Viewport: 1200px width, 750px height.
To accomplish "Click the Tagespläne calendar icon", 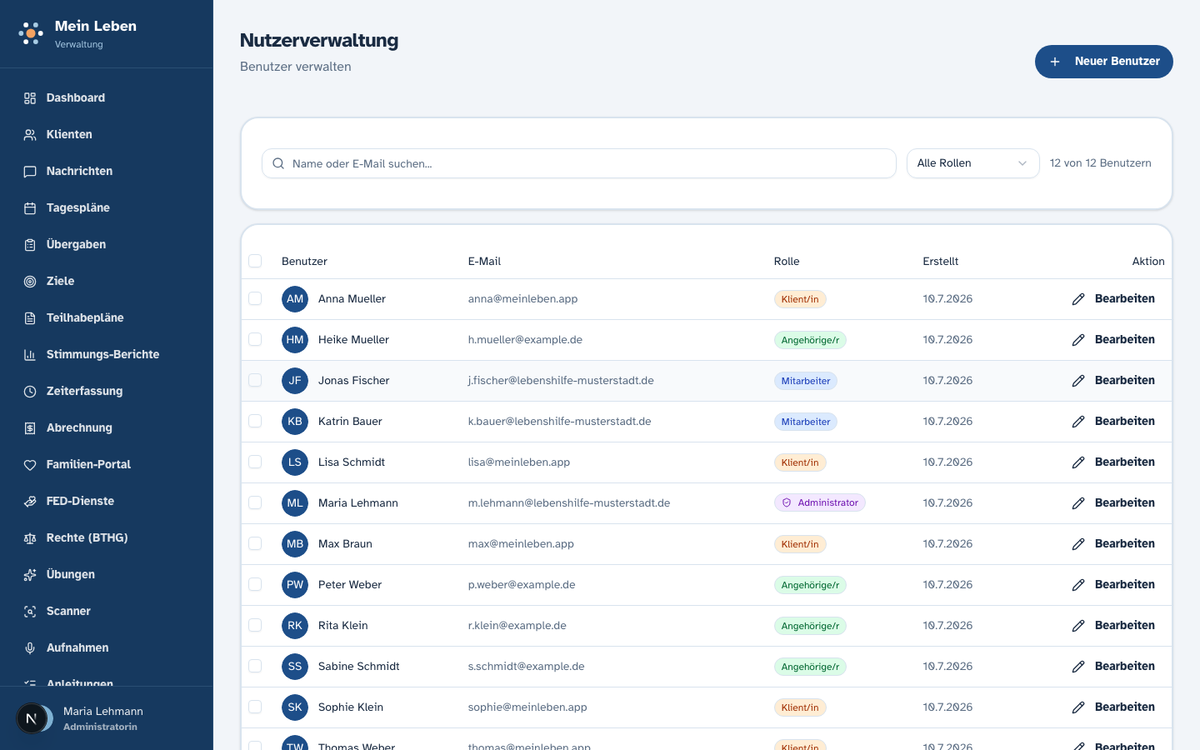I will (30, 208).
